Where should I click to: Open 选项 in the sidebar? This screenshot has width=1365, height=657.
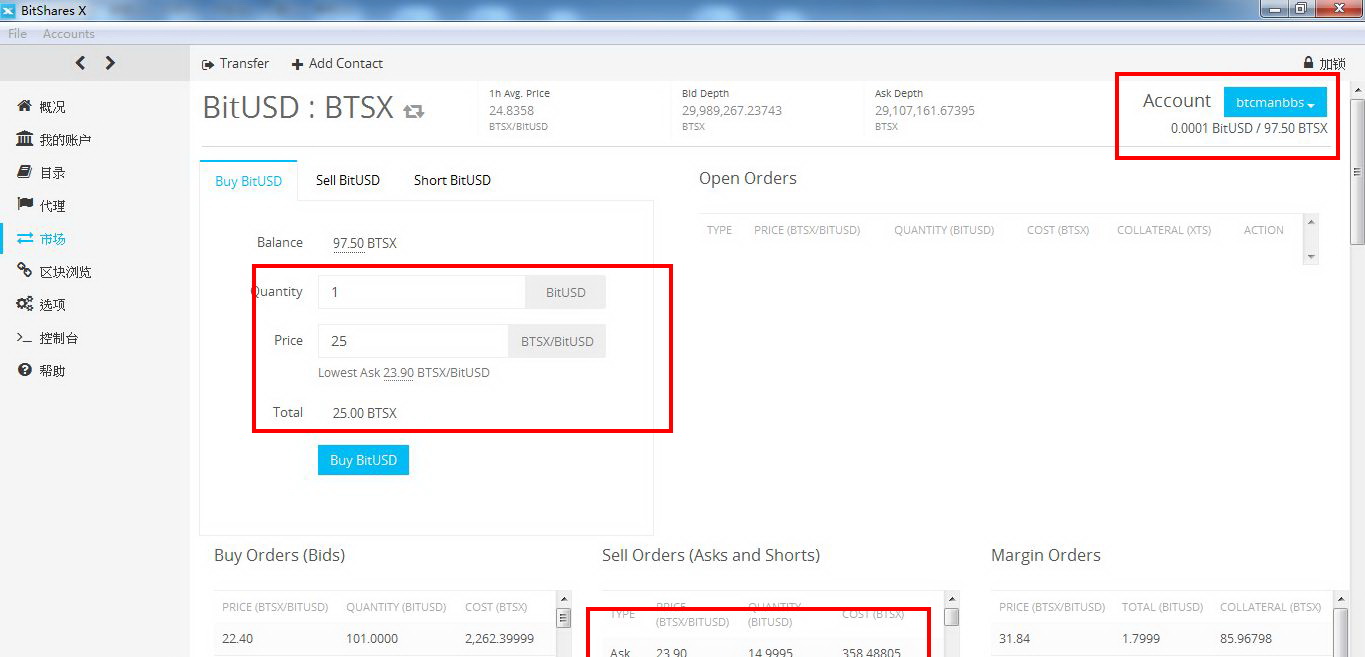(53, 305)
